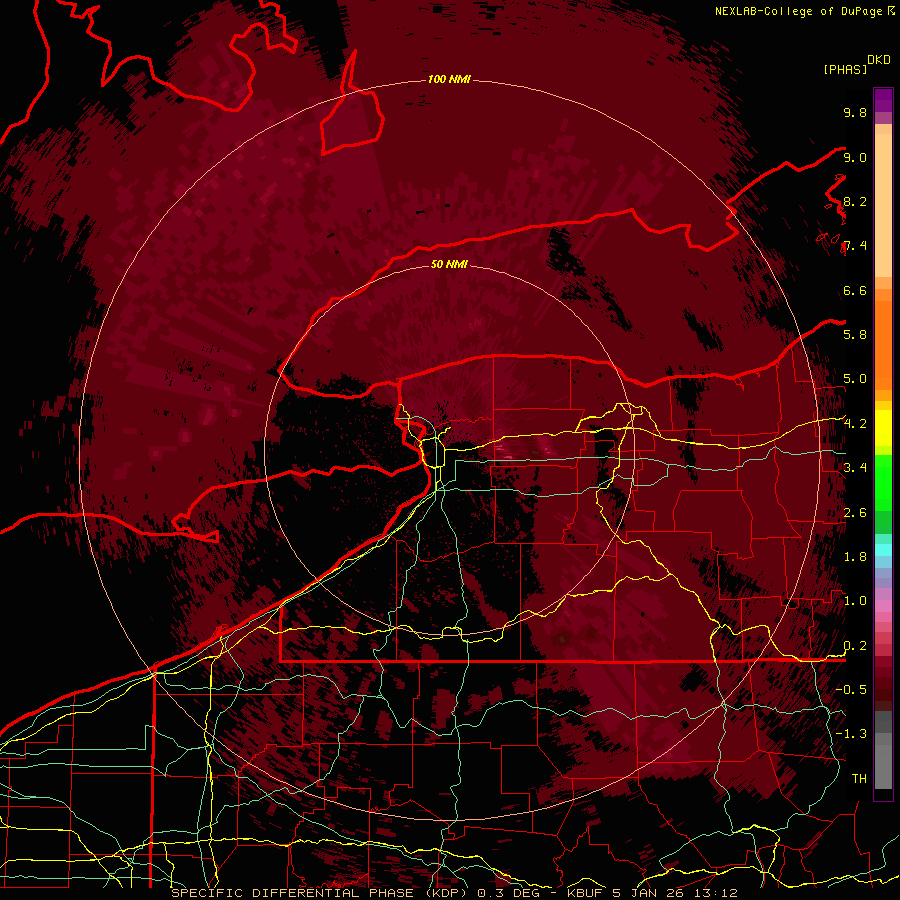Click the yellow segment of the color bar
Screen dimensions: 900x900
coord(883,428)
